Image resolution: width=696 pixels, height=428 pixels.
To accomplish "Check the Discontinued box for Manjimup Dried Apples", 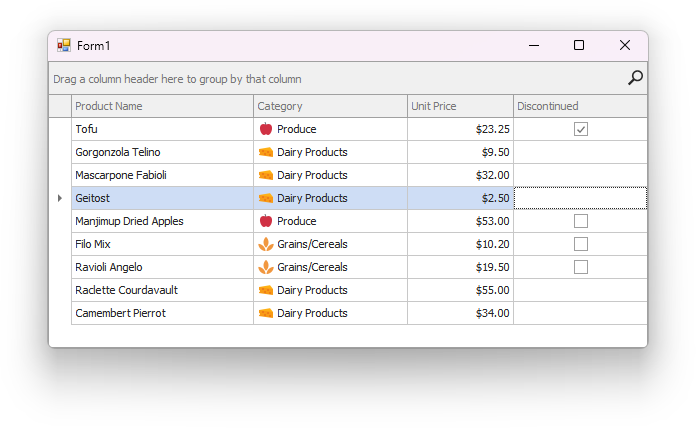I will [581, 221].
